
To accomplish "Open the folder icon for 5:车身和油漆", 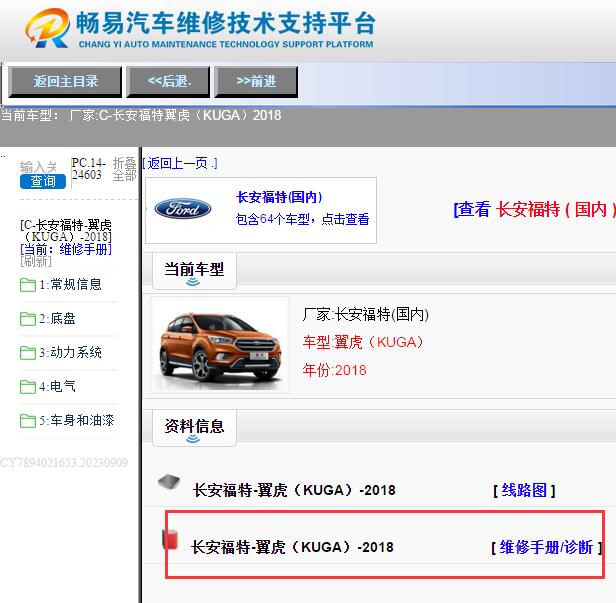I will click(x=28, y=421).
